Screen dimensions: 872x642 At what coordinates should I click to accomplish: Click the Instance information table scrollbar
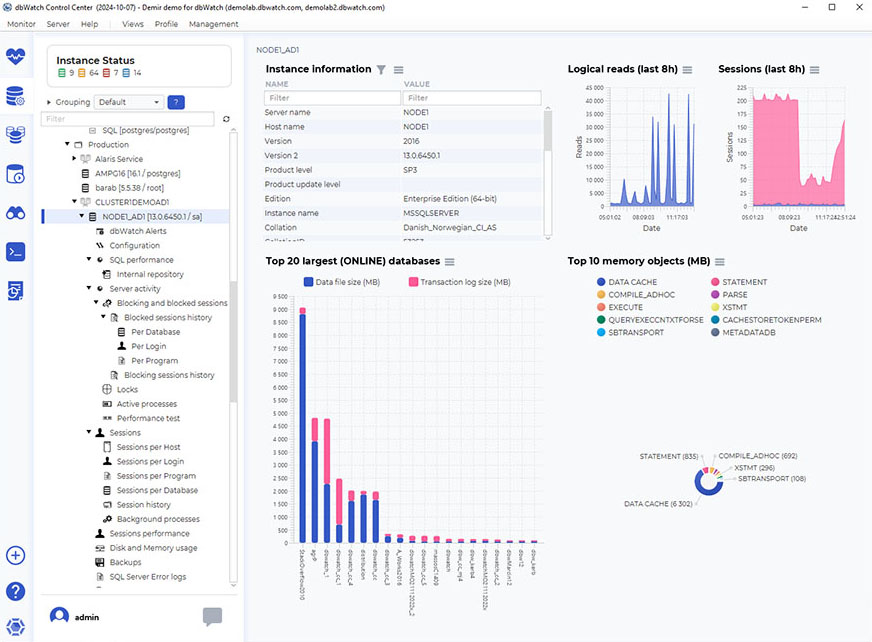pos(548,131)
